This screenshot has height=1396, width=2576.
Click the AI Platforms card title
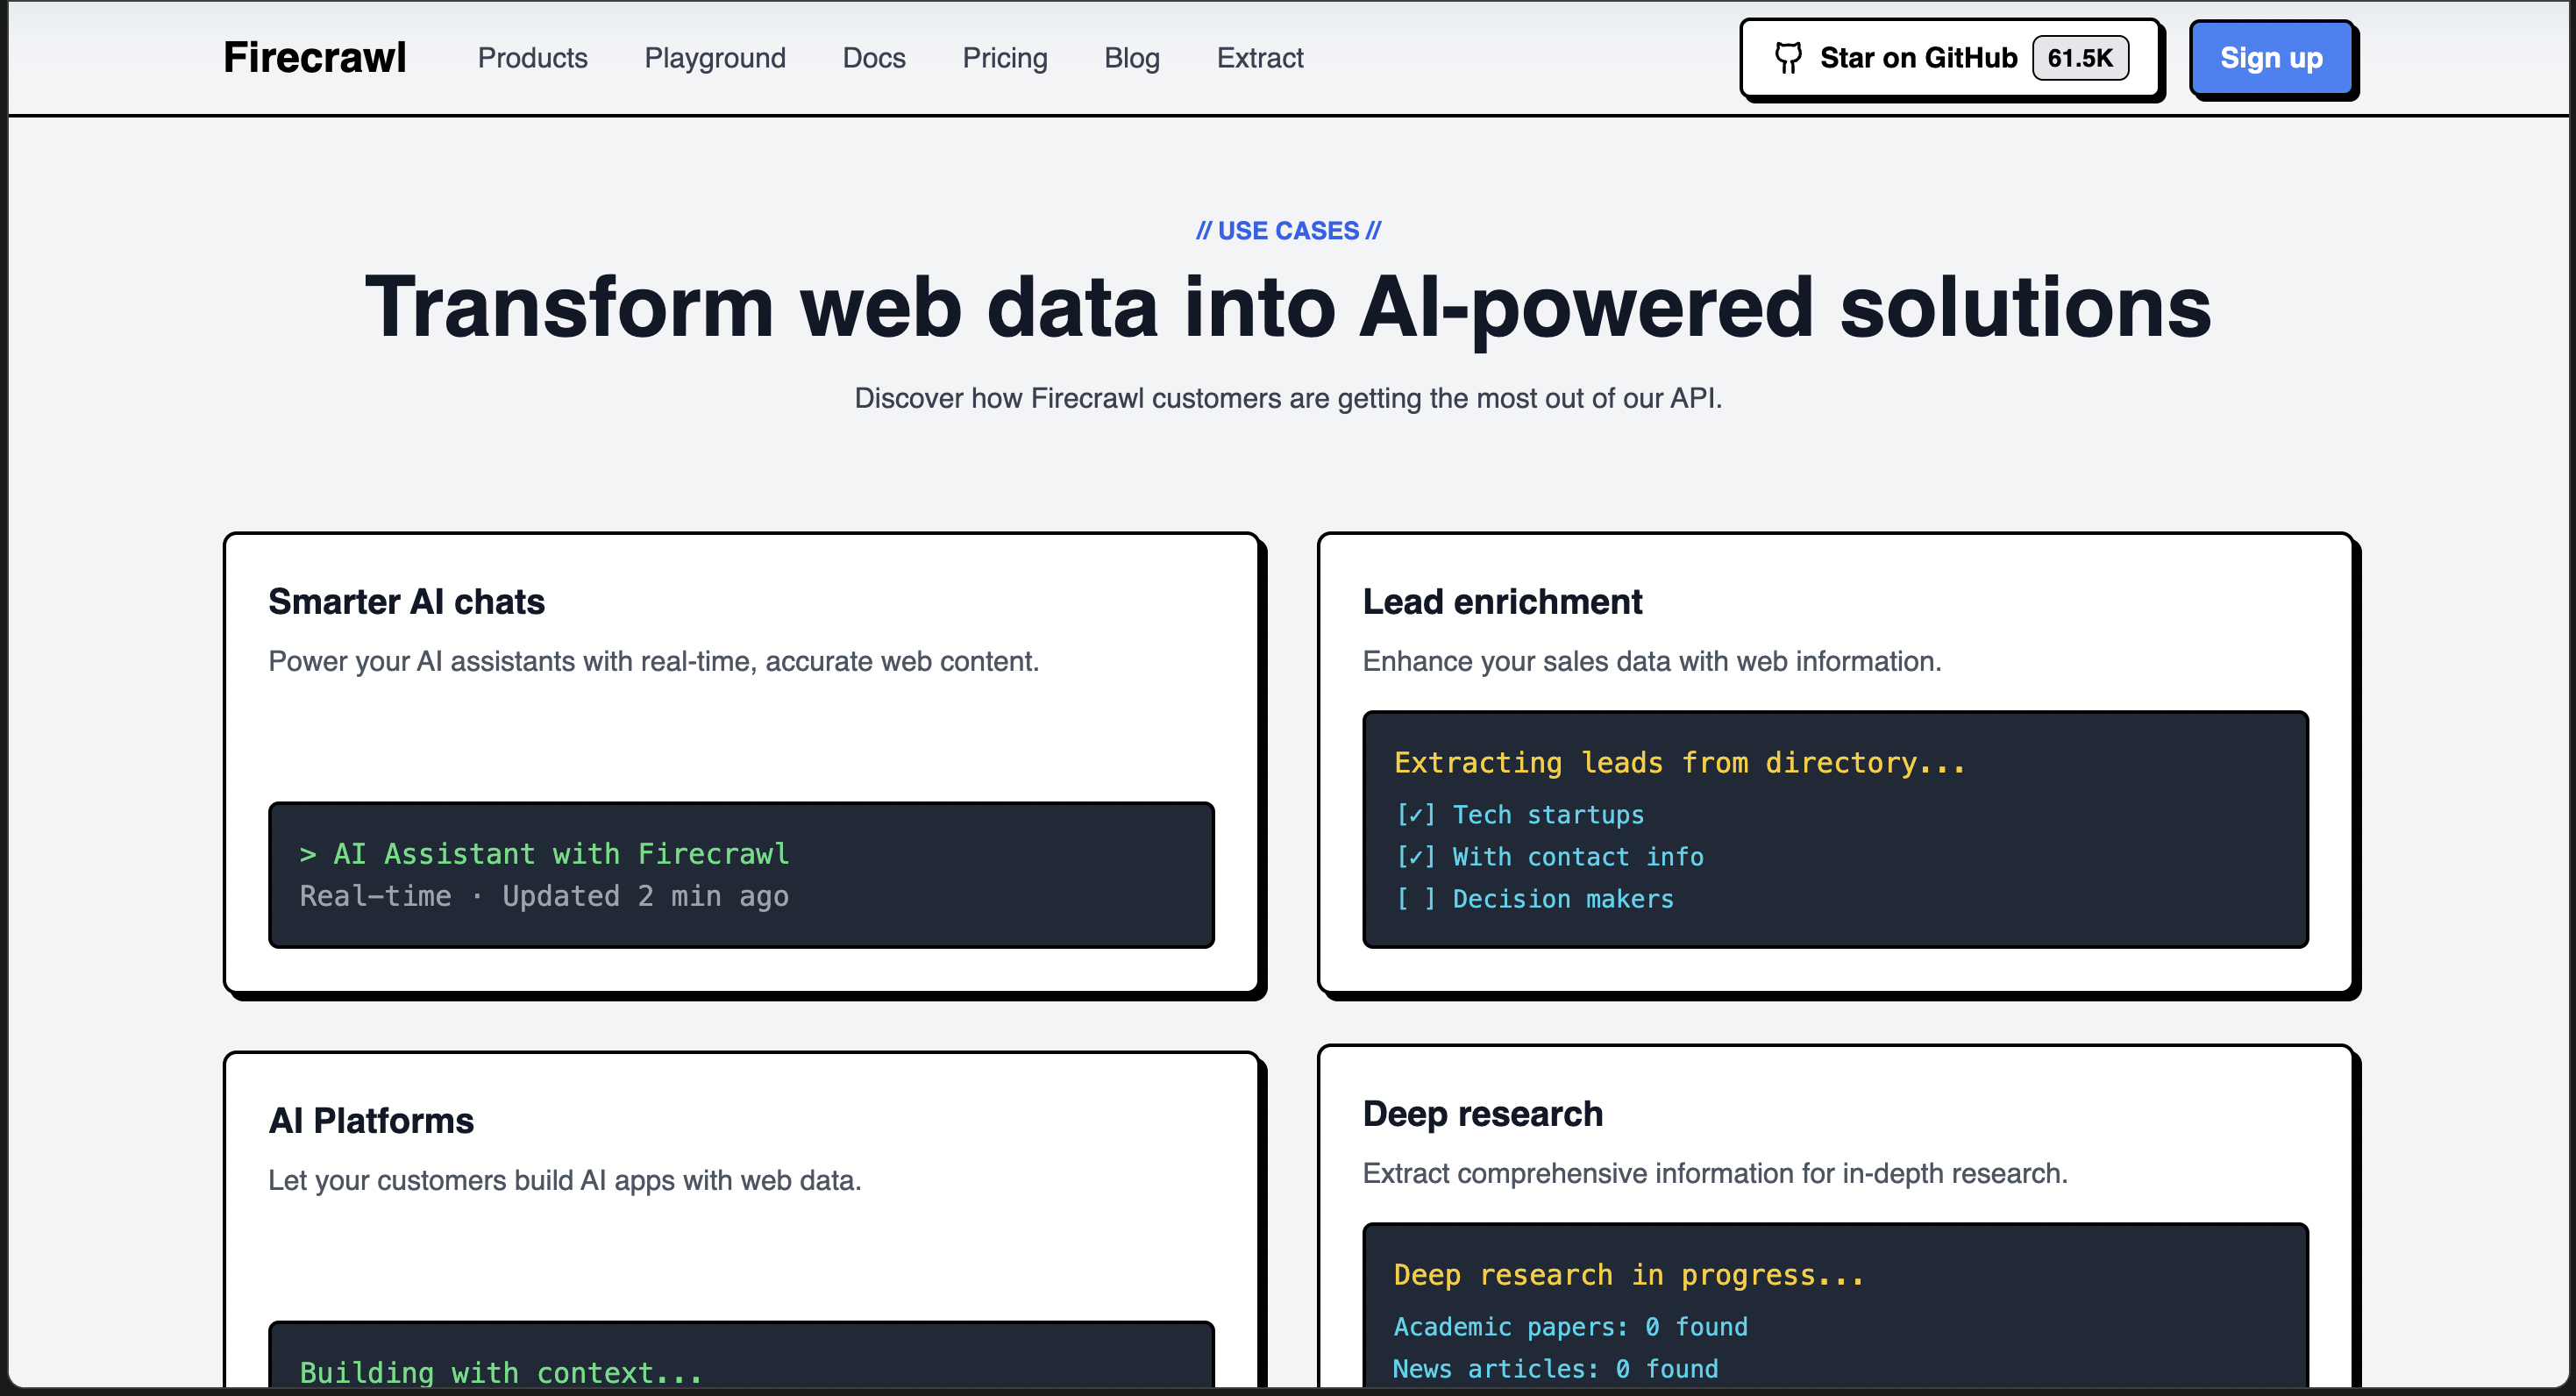coord(370,1121)
